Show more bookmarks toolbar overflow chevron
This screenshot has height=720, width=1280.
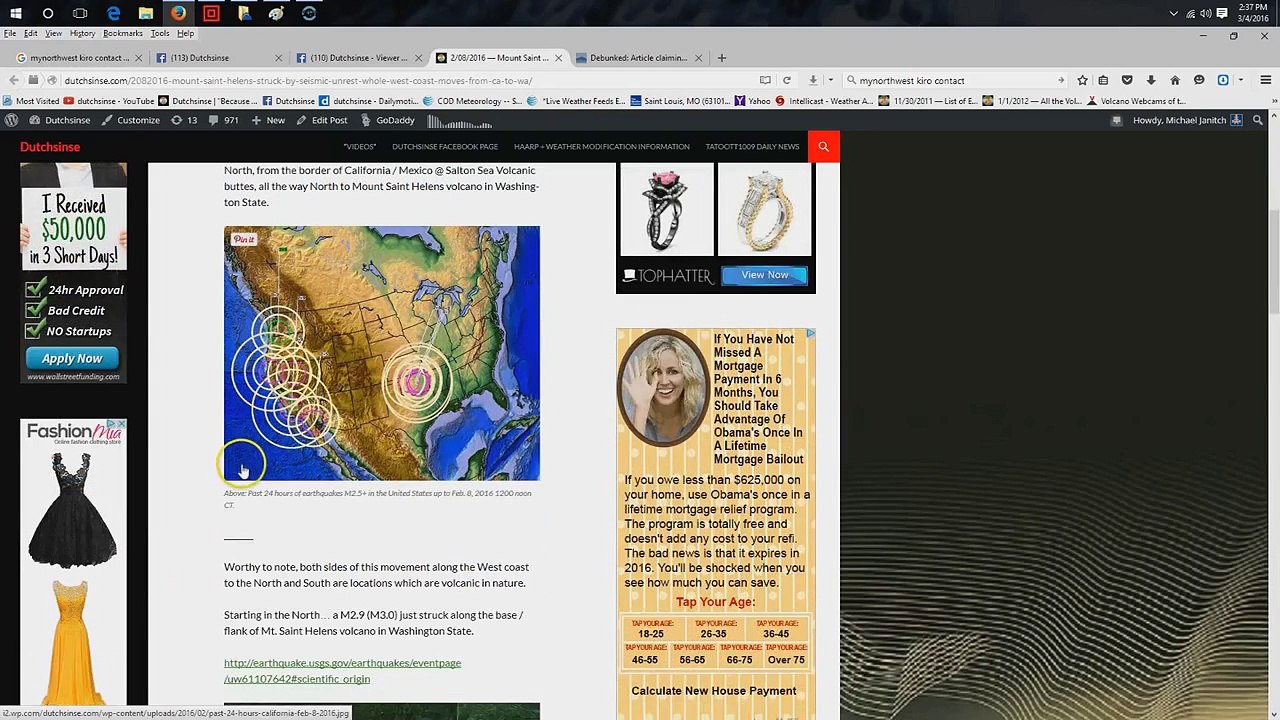coord(1266,101)
